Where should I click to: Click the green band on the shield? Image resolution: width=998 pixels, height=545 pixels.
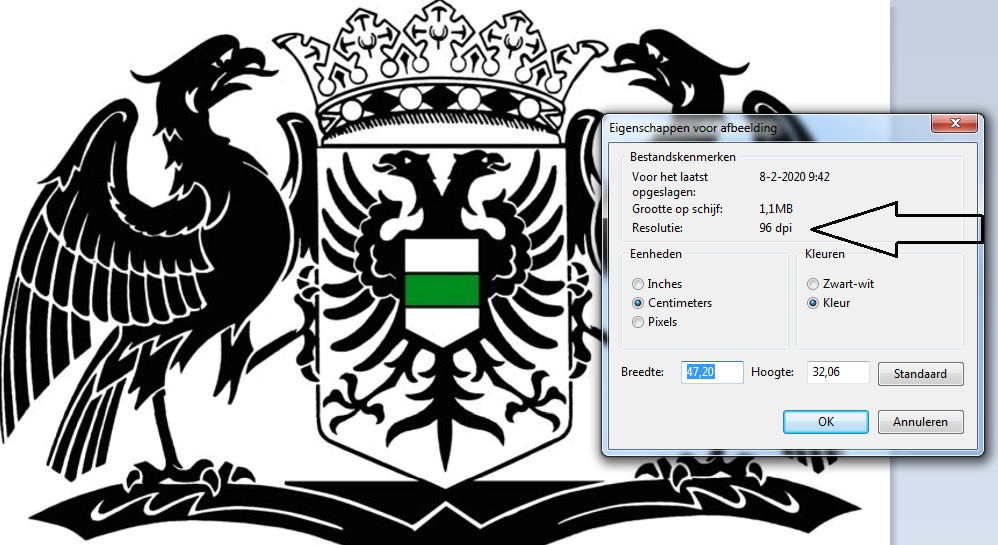coord(442,290)
